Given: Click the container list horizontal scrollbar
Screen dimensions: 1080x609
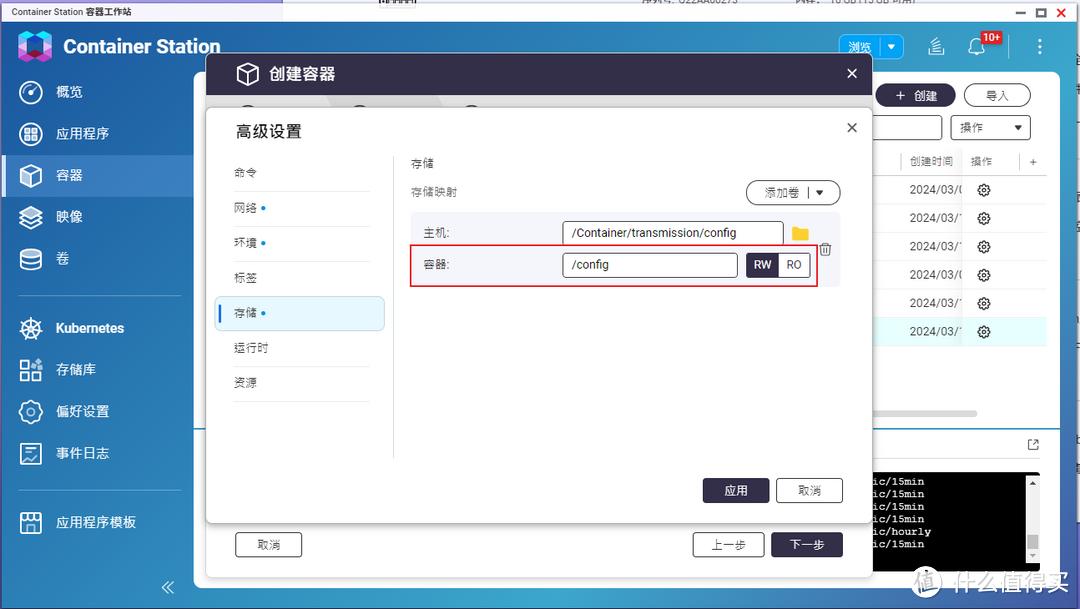Looking at the screenshot, I should [x=925, y=414].
